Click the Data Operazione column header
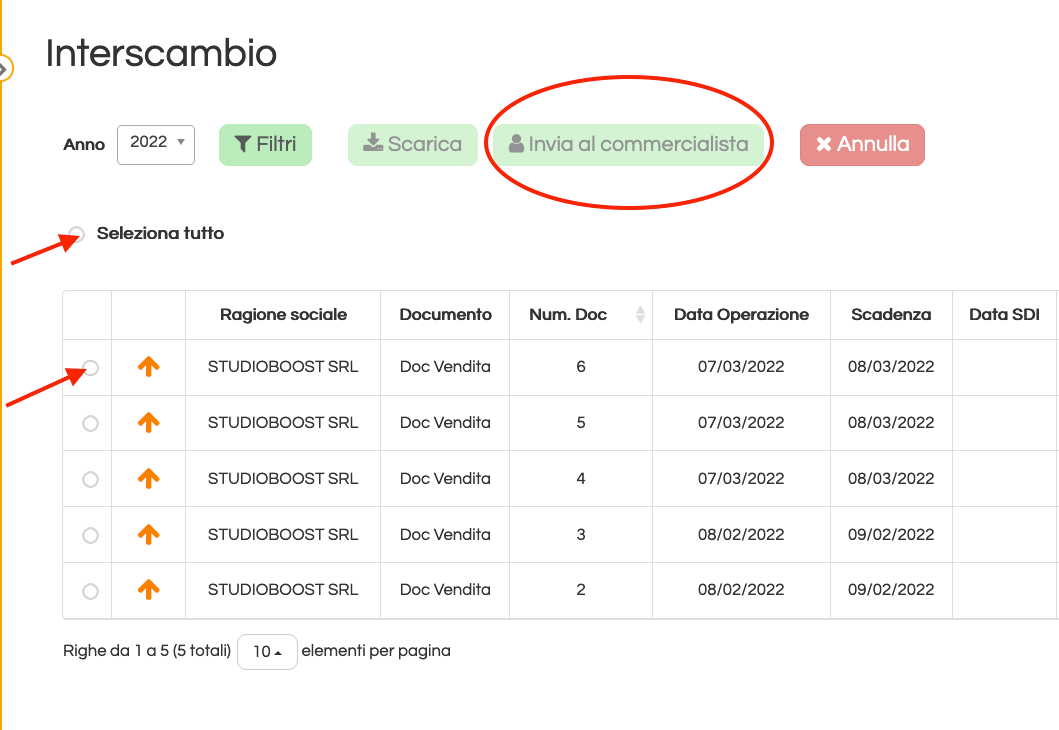This screenshot has height=730, width=1059. pos(742,315)
